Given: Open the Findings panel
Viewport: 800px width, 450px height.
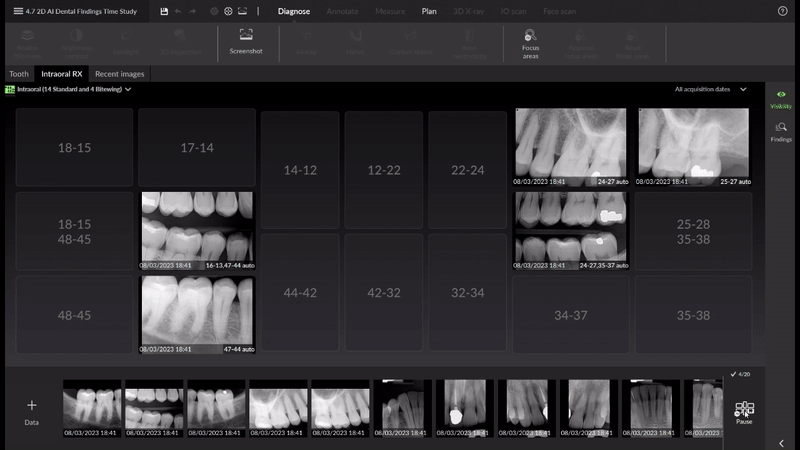Looking at the screenshot, I should coord(781,132).
